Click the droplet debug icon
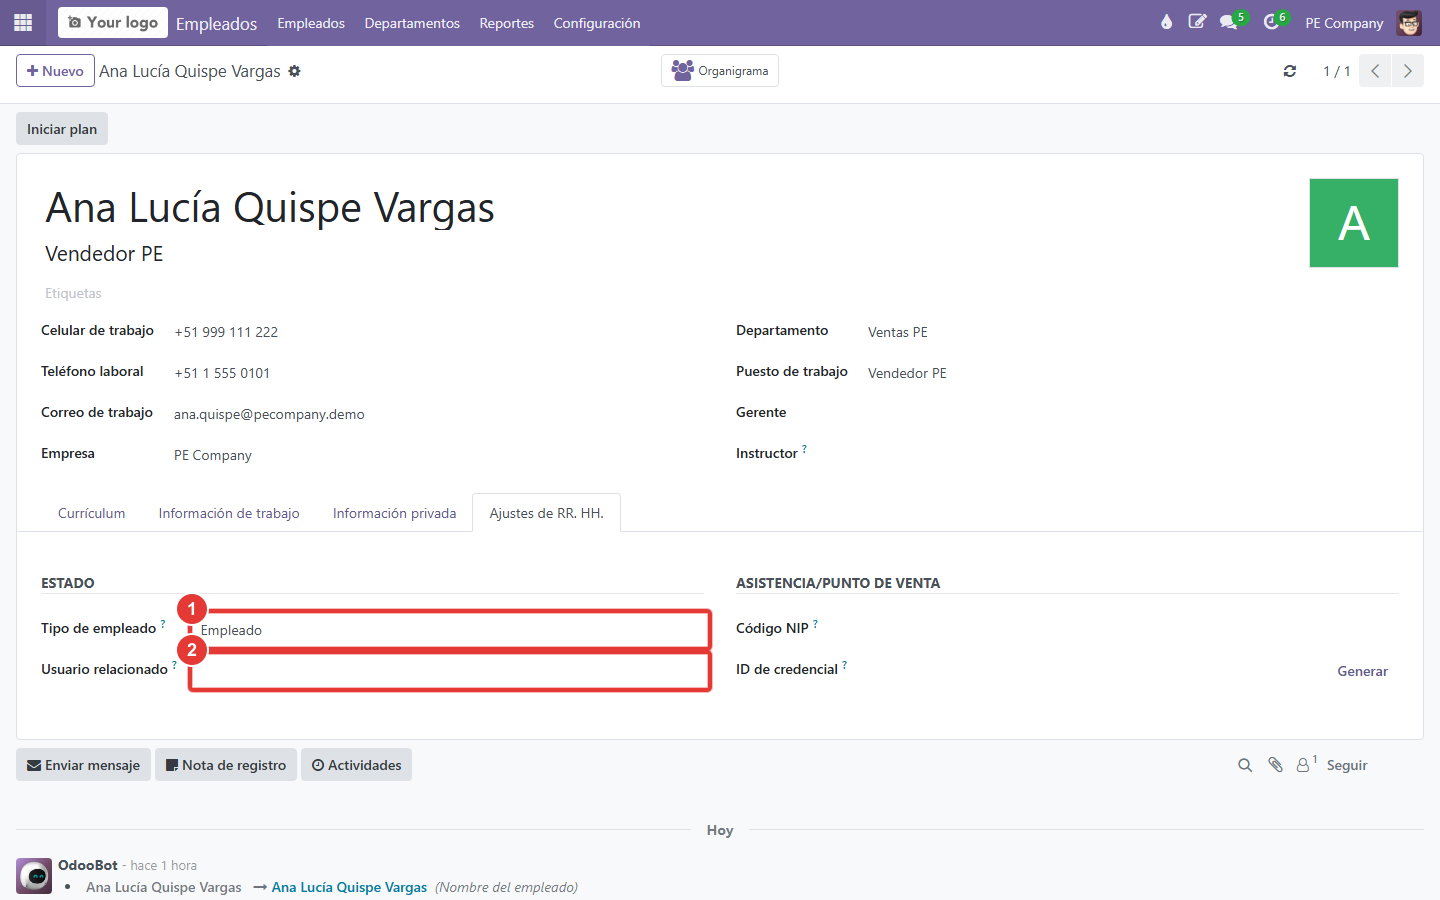 [x=1166, y=22]
